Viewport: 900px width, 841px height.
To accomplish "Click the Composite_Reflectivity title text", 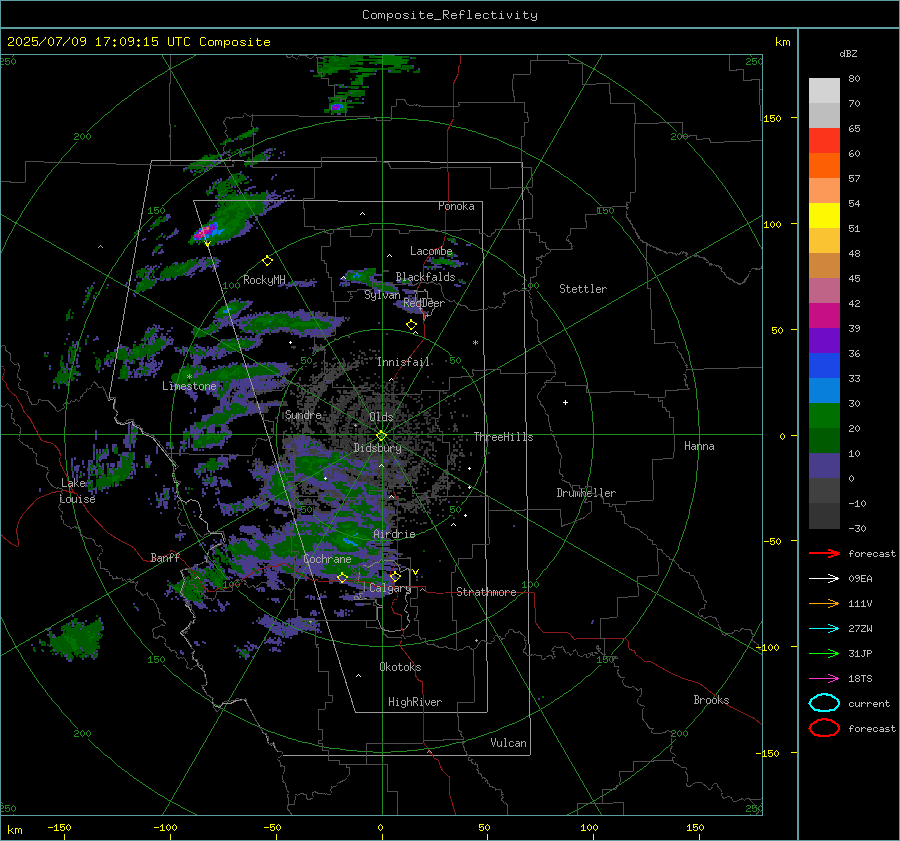I will 449,15.
